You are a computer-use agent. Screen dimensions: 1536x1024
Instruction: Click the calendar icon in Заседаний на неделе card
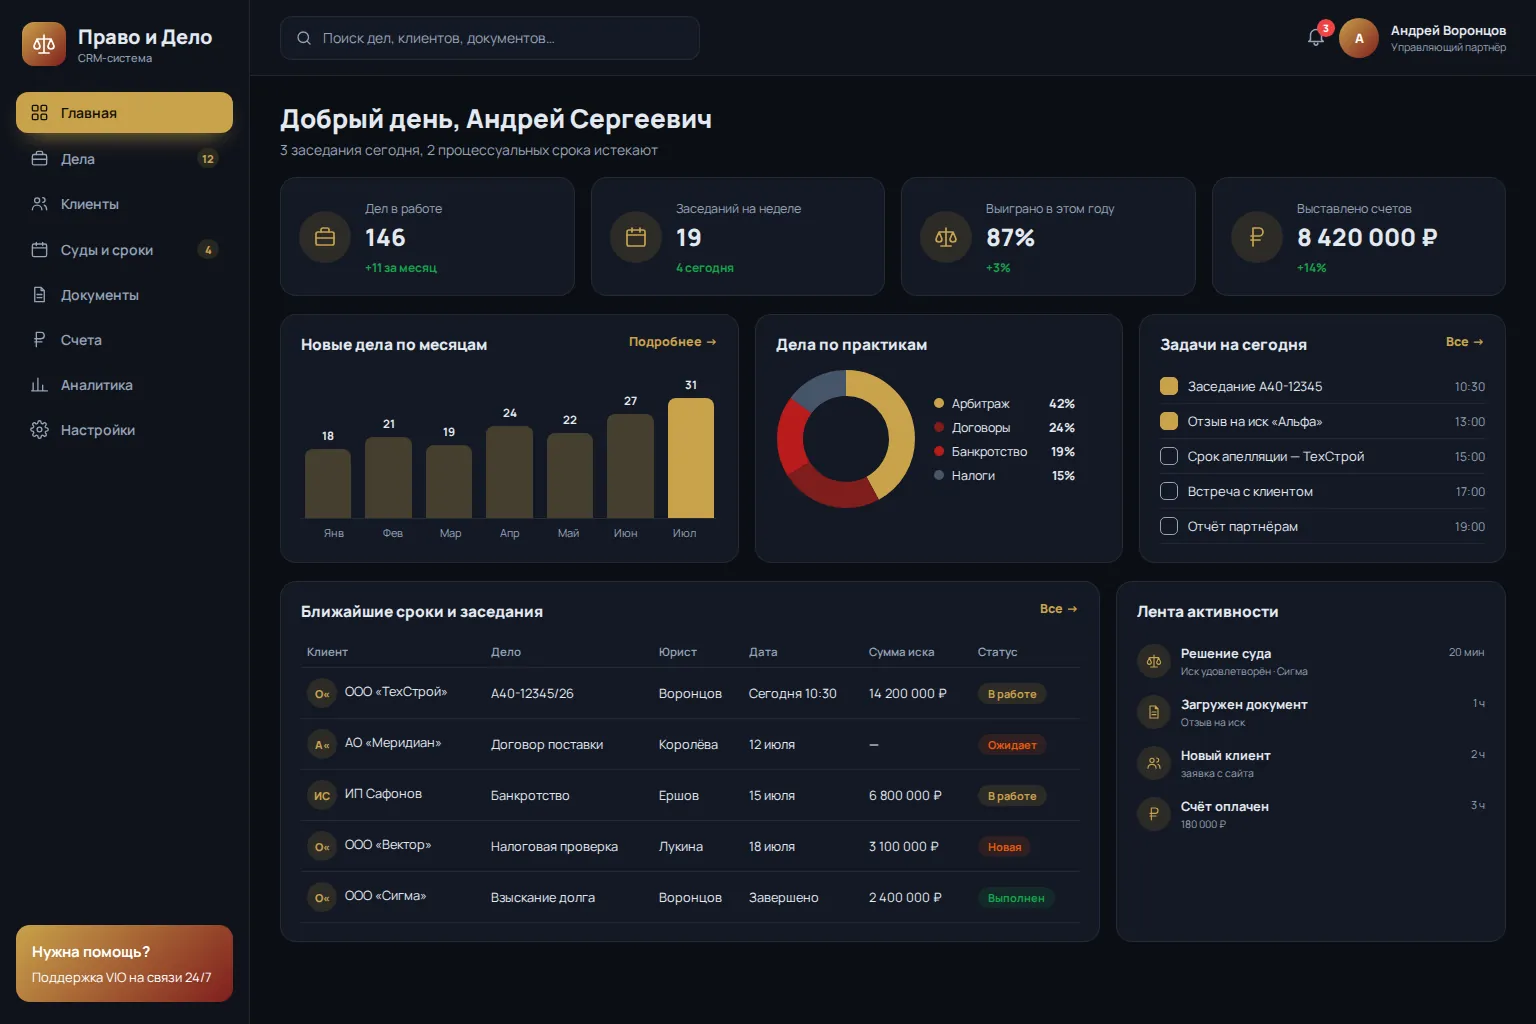click(636, 237)
